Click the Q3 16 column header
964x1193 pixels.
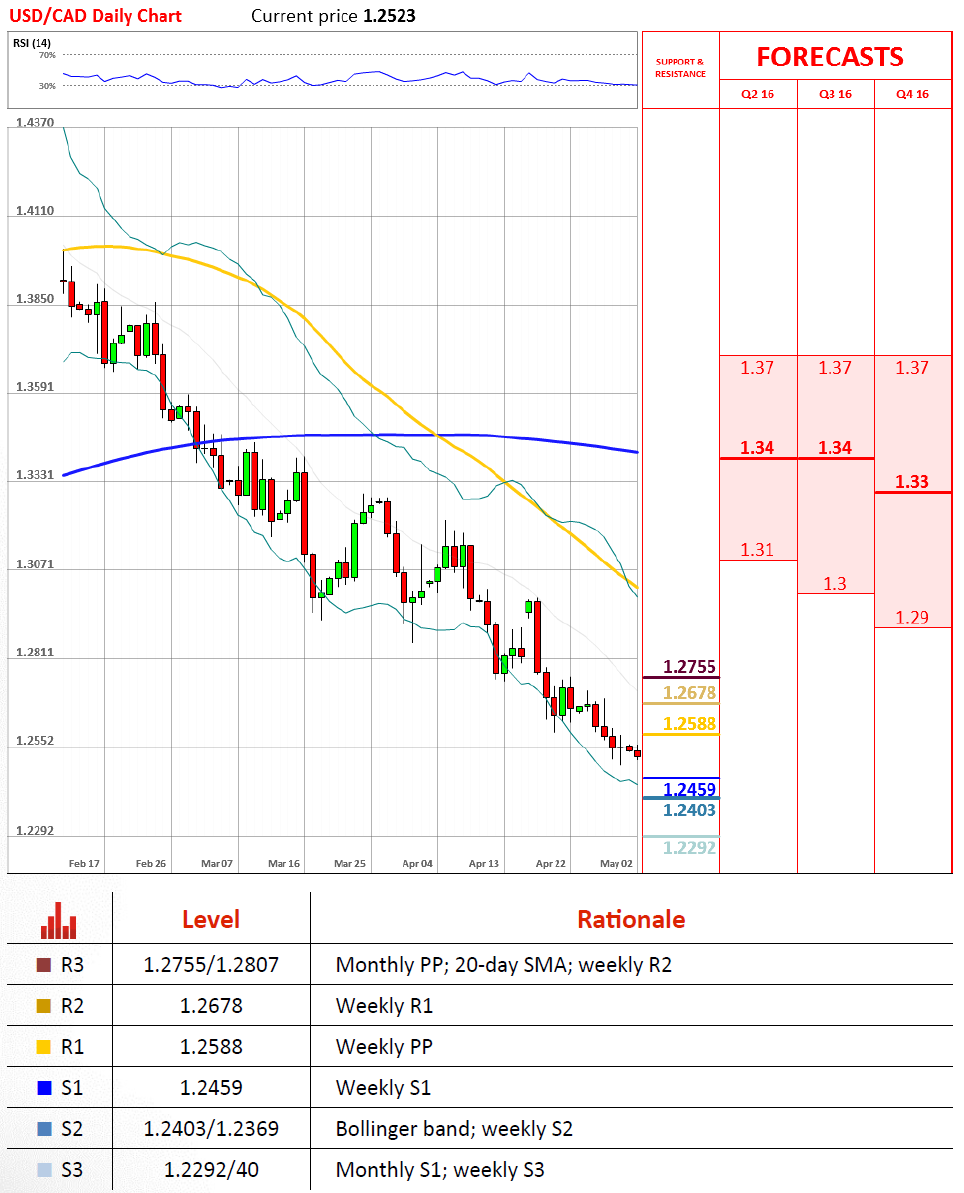coord(835,94)
